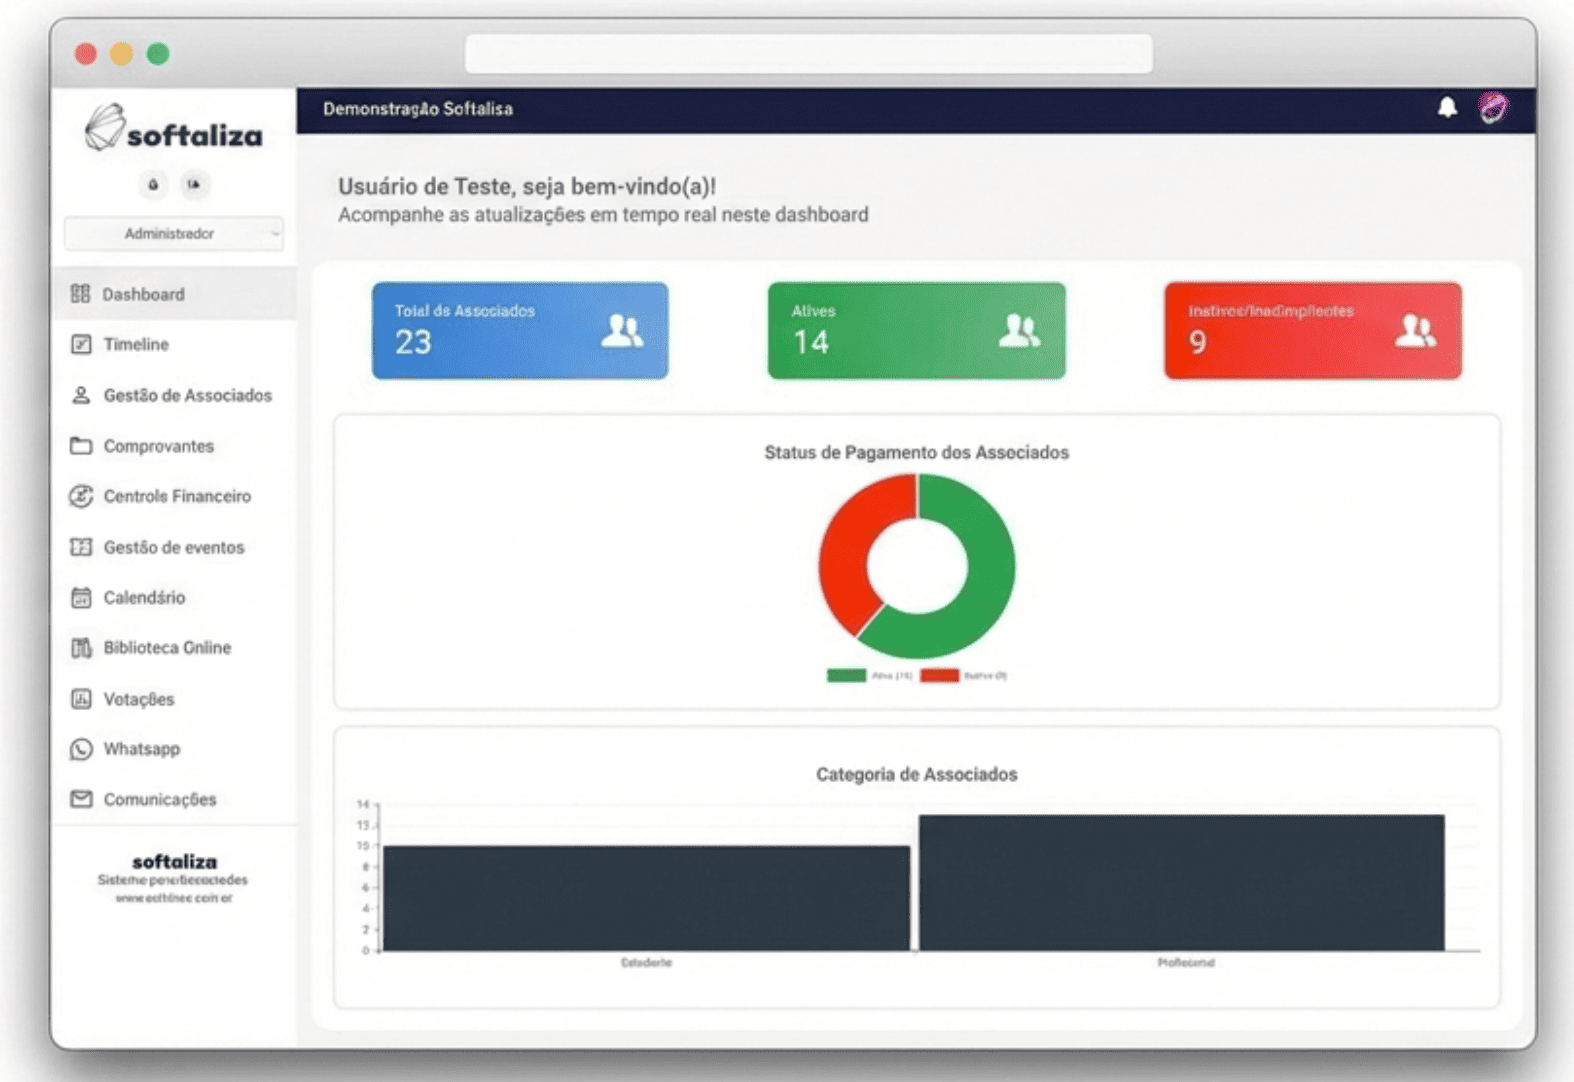Click the Softaliza logo in sidebar

coord(174,129)
